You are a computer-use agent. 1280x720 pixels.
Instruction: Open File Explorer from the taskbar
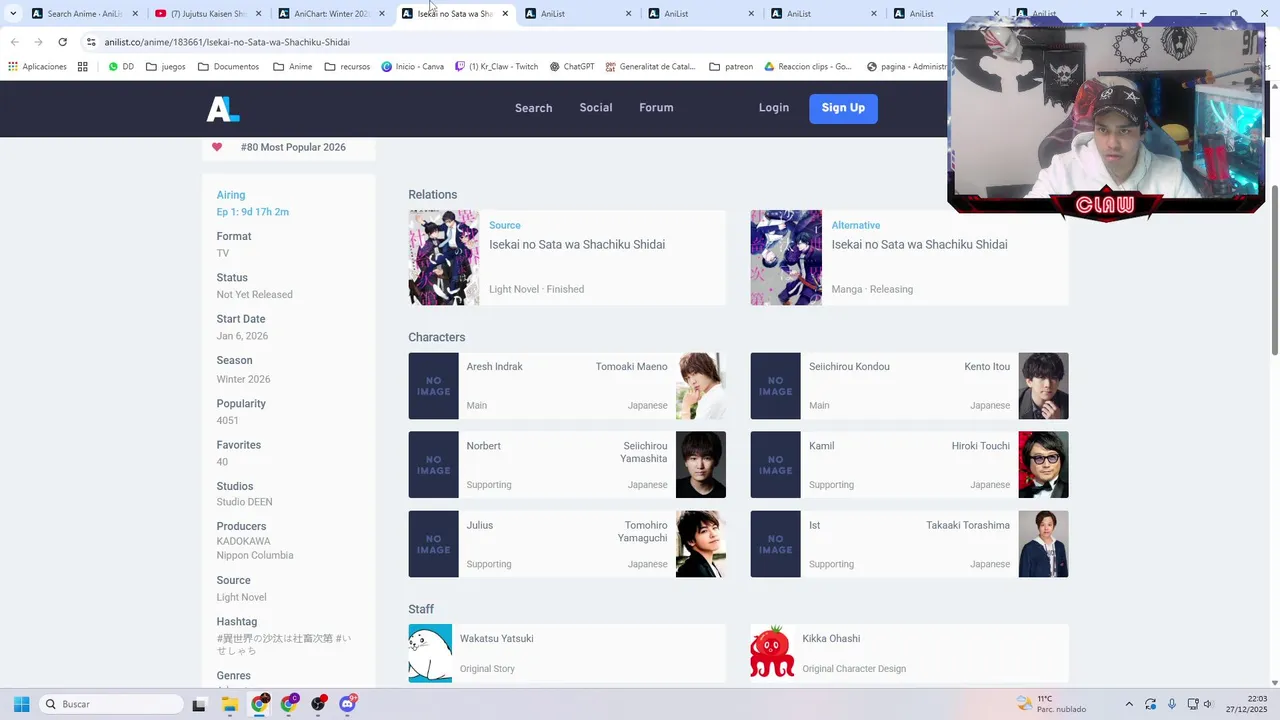click(229, 704)
